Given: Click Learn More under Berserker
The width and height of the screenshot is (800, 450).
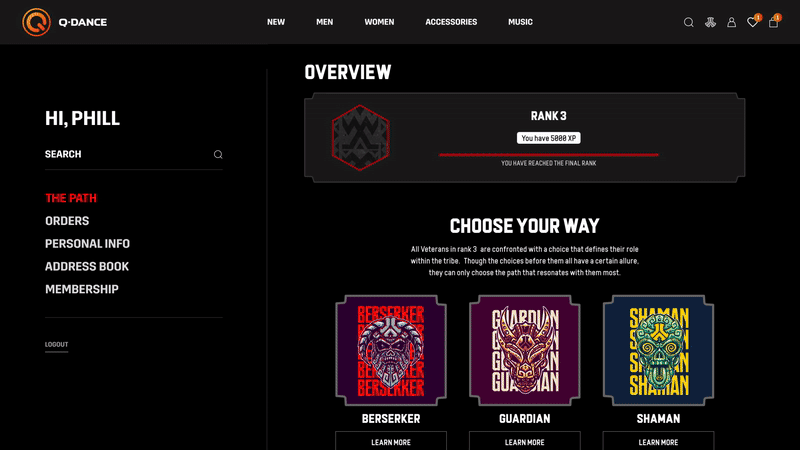Looking at the screenshot, I should tap(391, 441).
